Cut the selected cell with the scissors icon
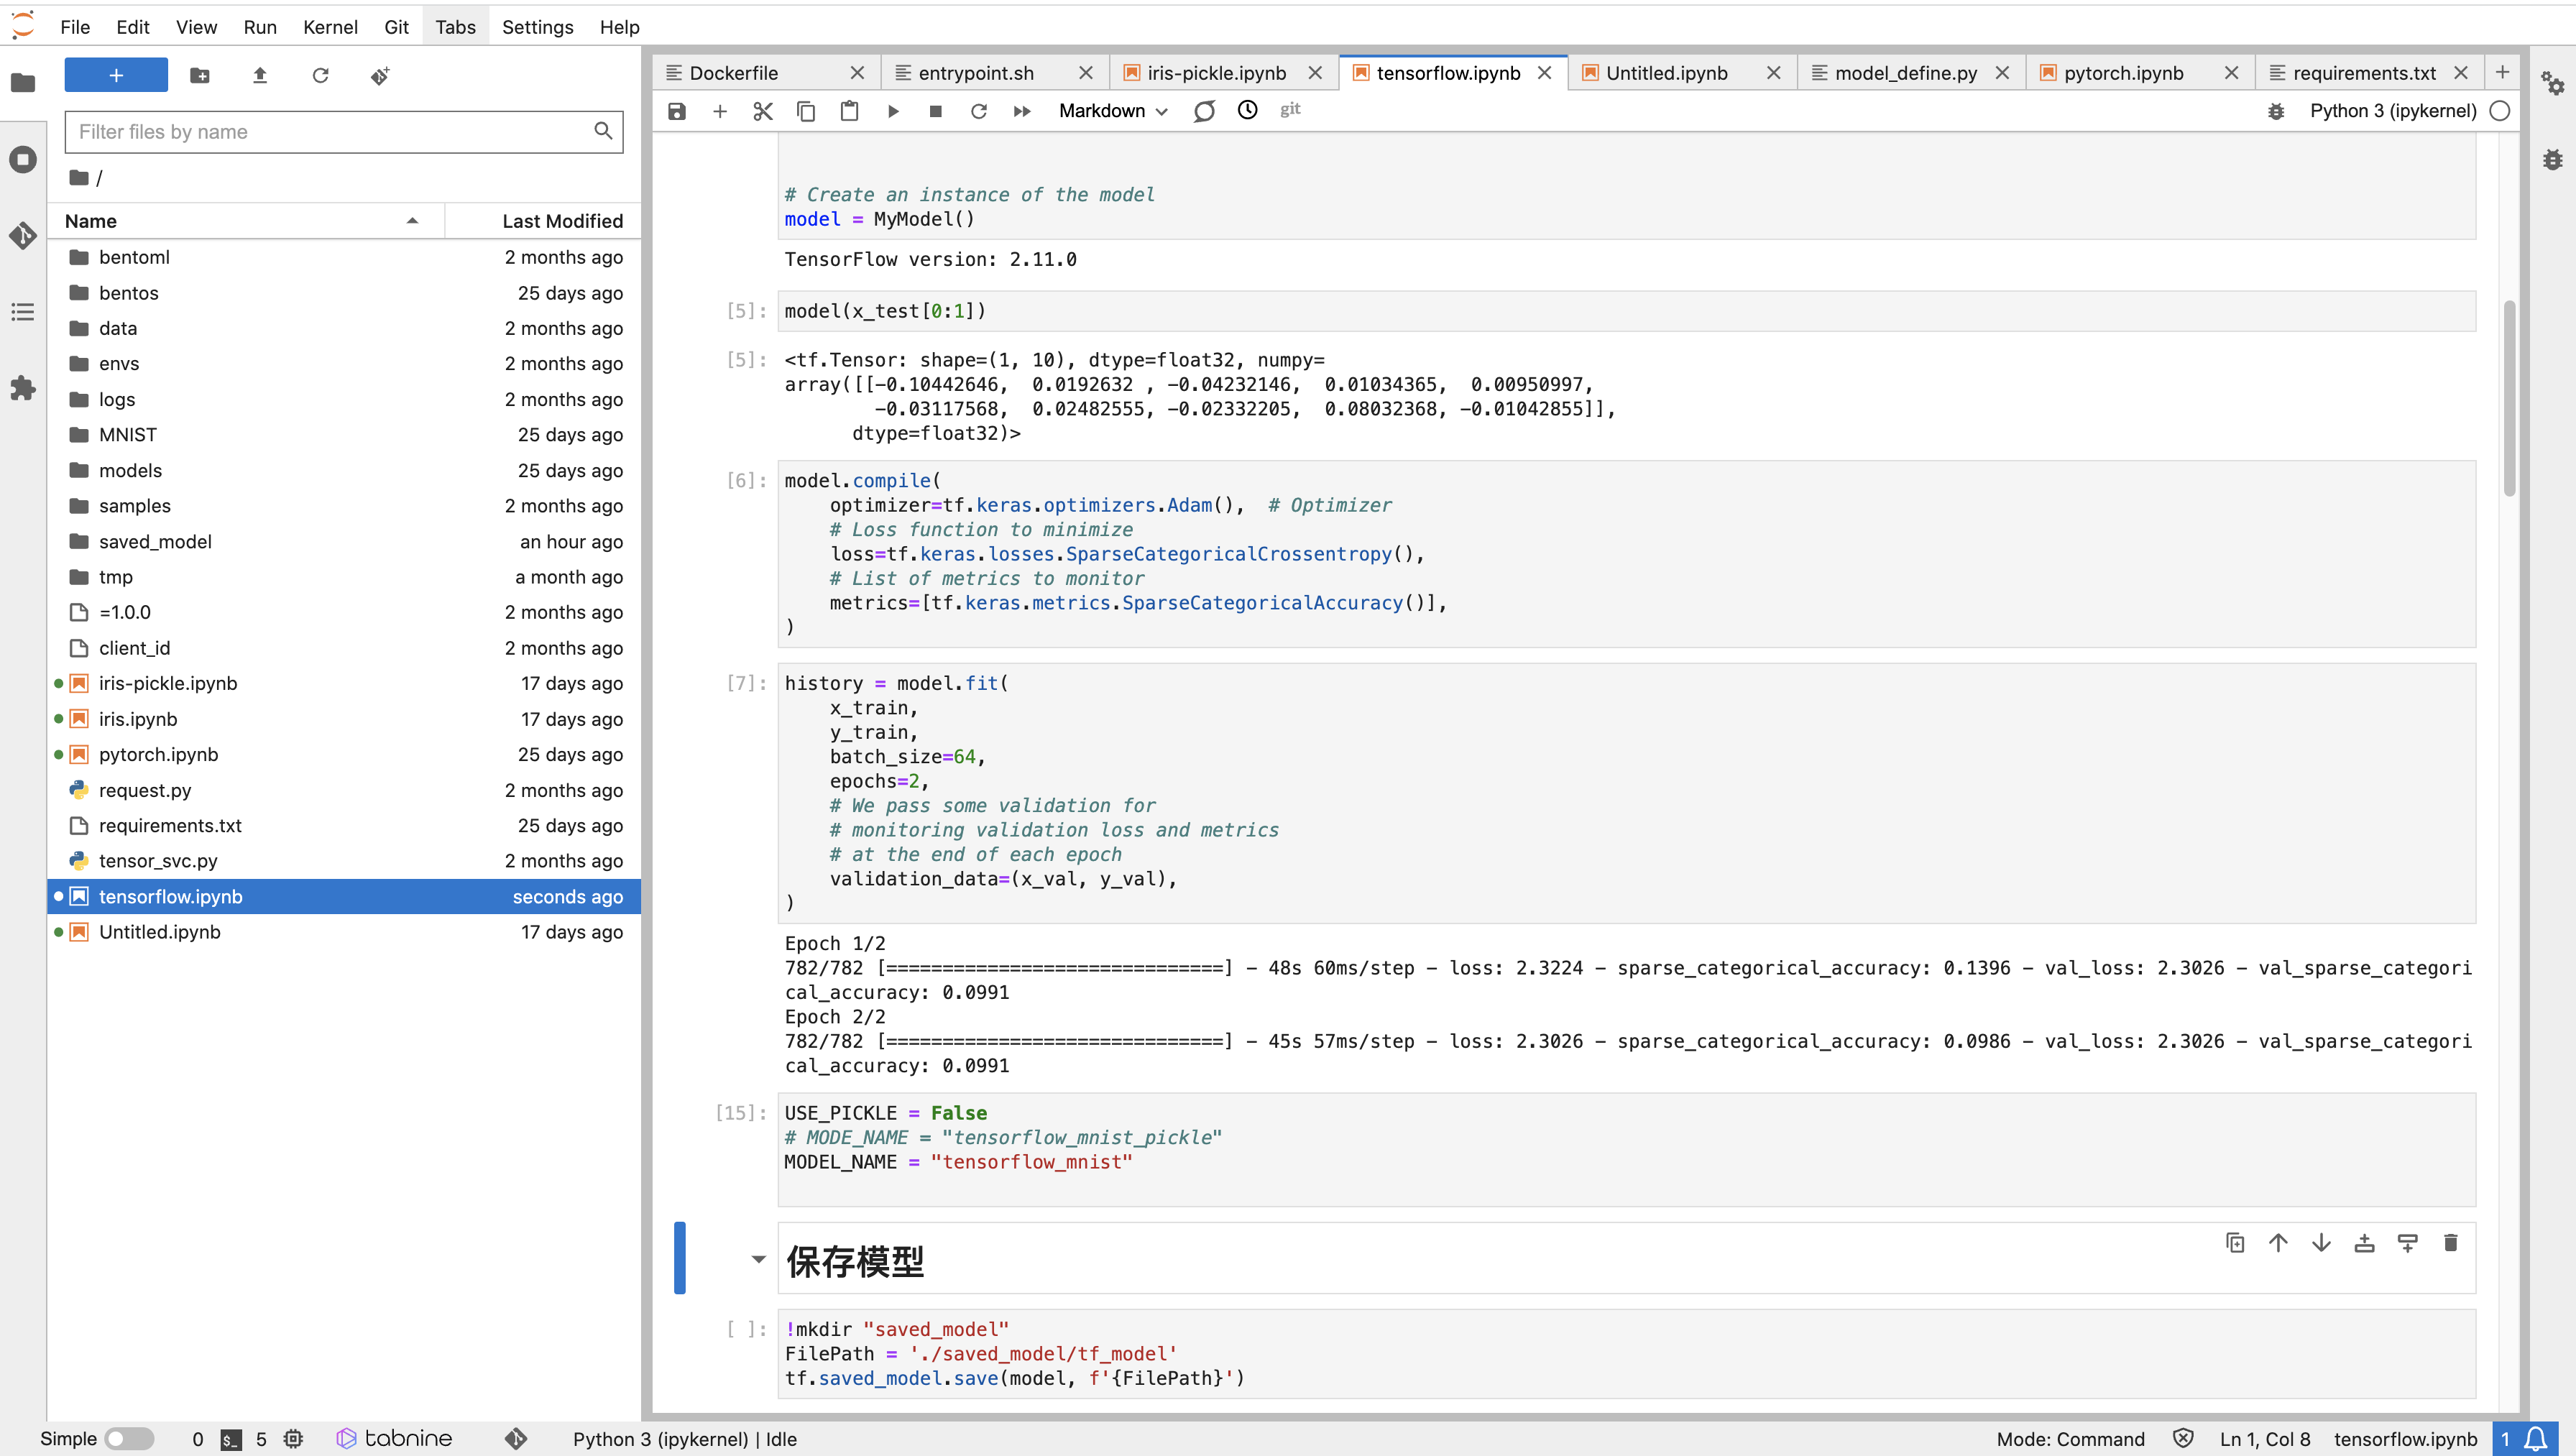This screenshot has height=1456, width=2576. pyautogui.click(x=763, y=111)
